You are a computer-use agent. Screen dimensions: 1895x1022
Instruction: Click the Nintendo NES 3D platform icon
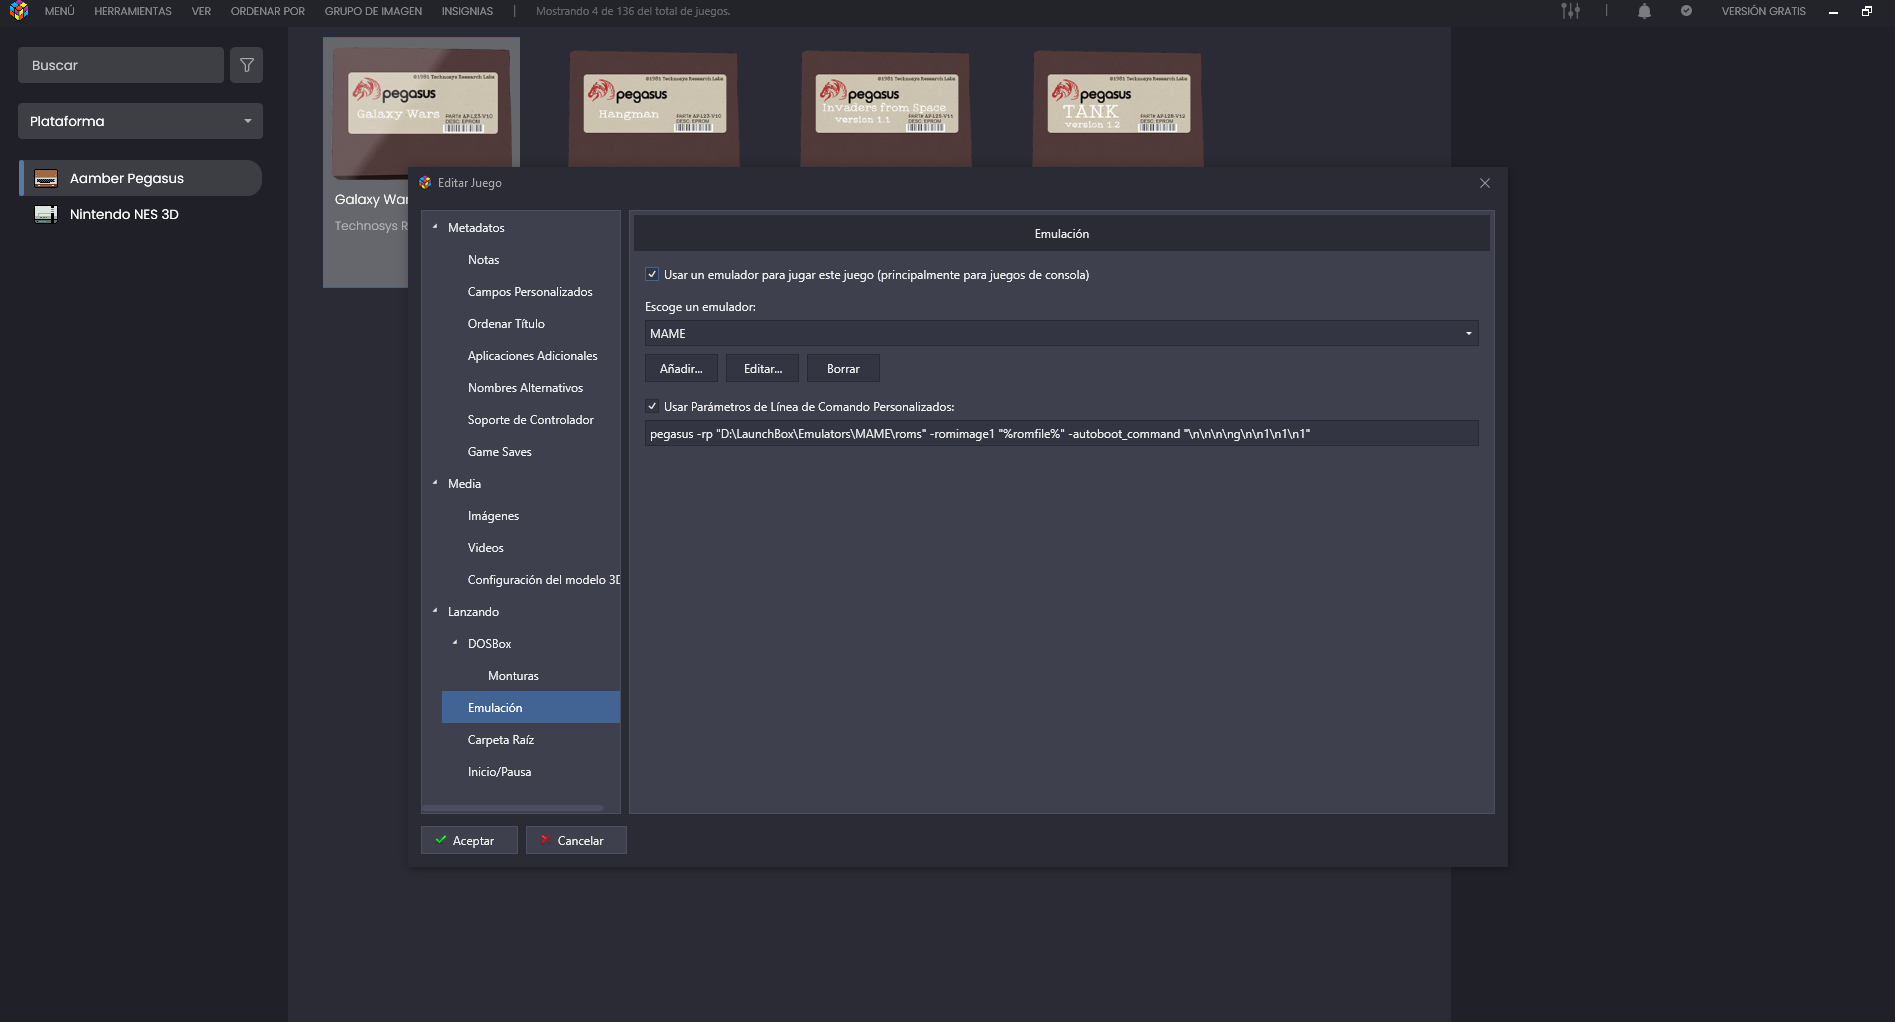[46, 214]
